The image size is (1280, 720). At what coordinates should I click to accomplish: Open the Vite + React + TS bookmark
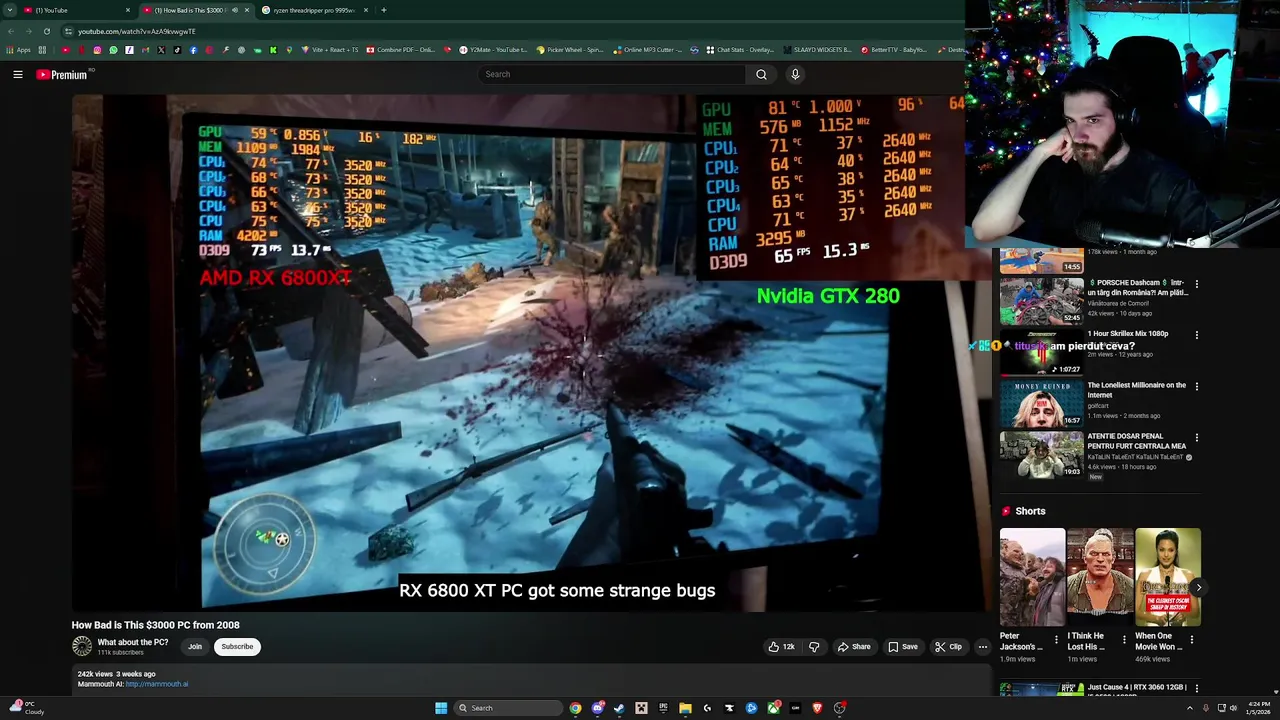pyautogui.click(x=330, y=50)
